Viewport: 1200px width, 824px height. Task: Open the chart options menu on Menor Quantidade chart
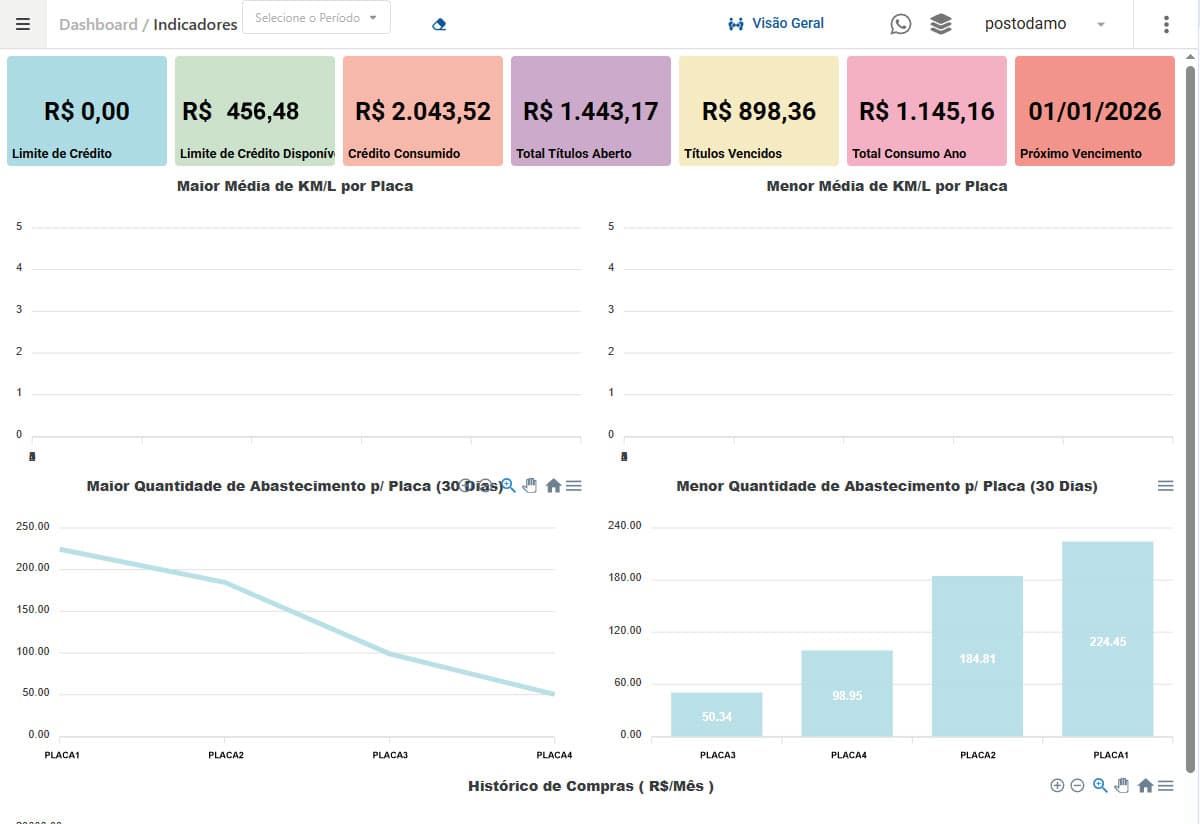(x=1165, y=486)
